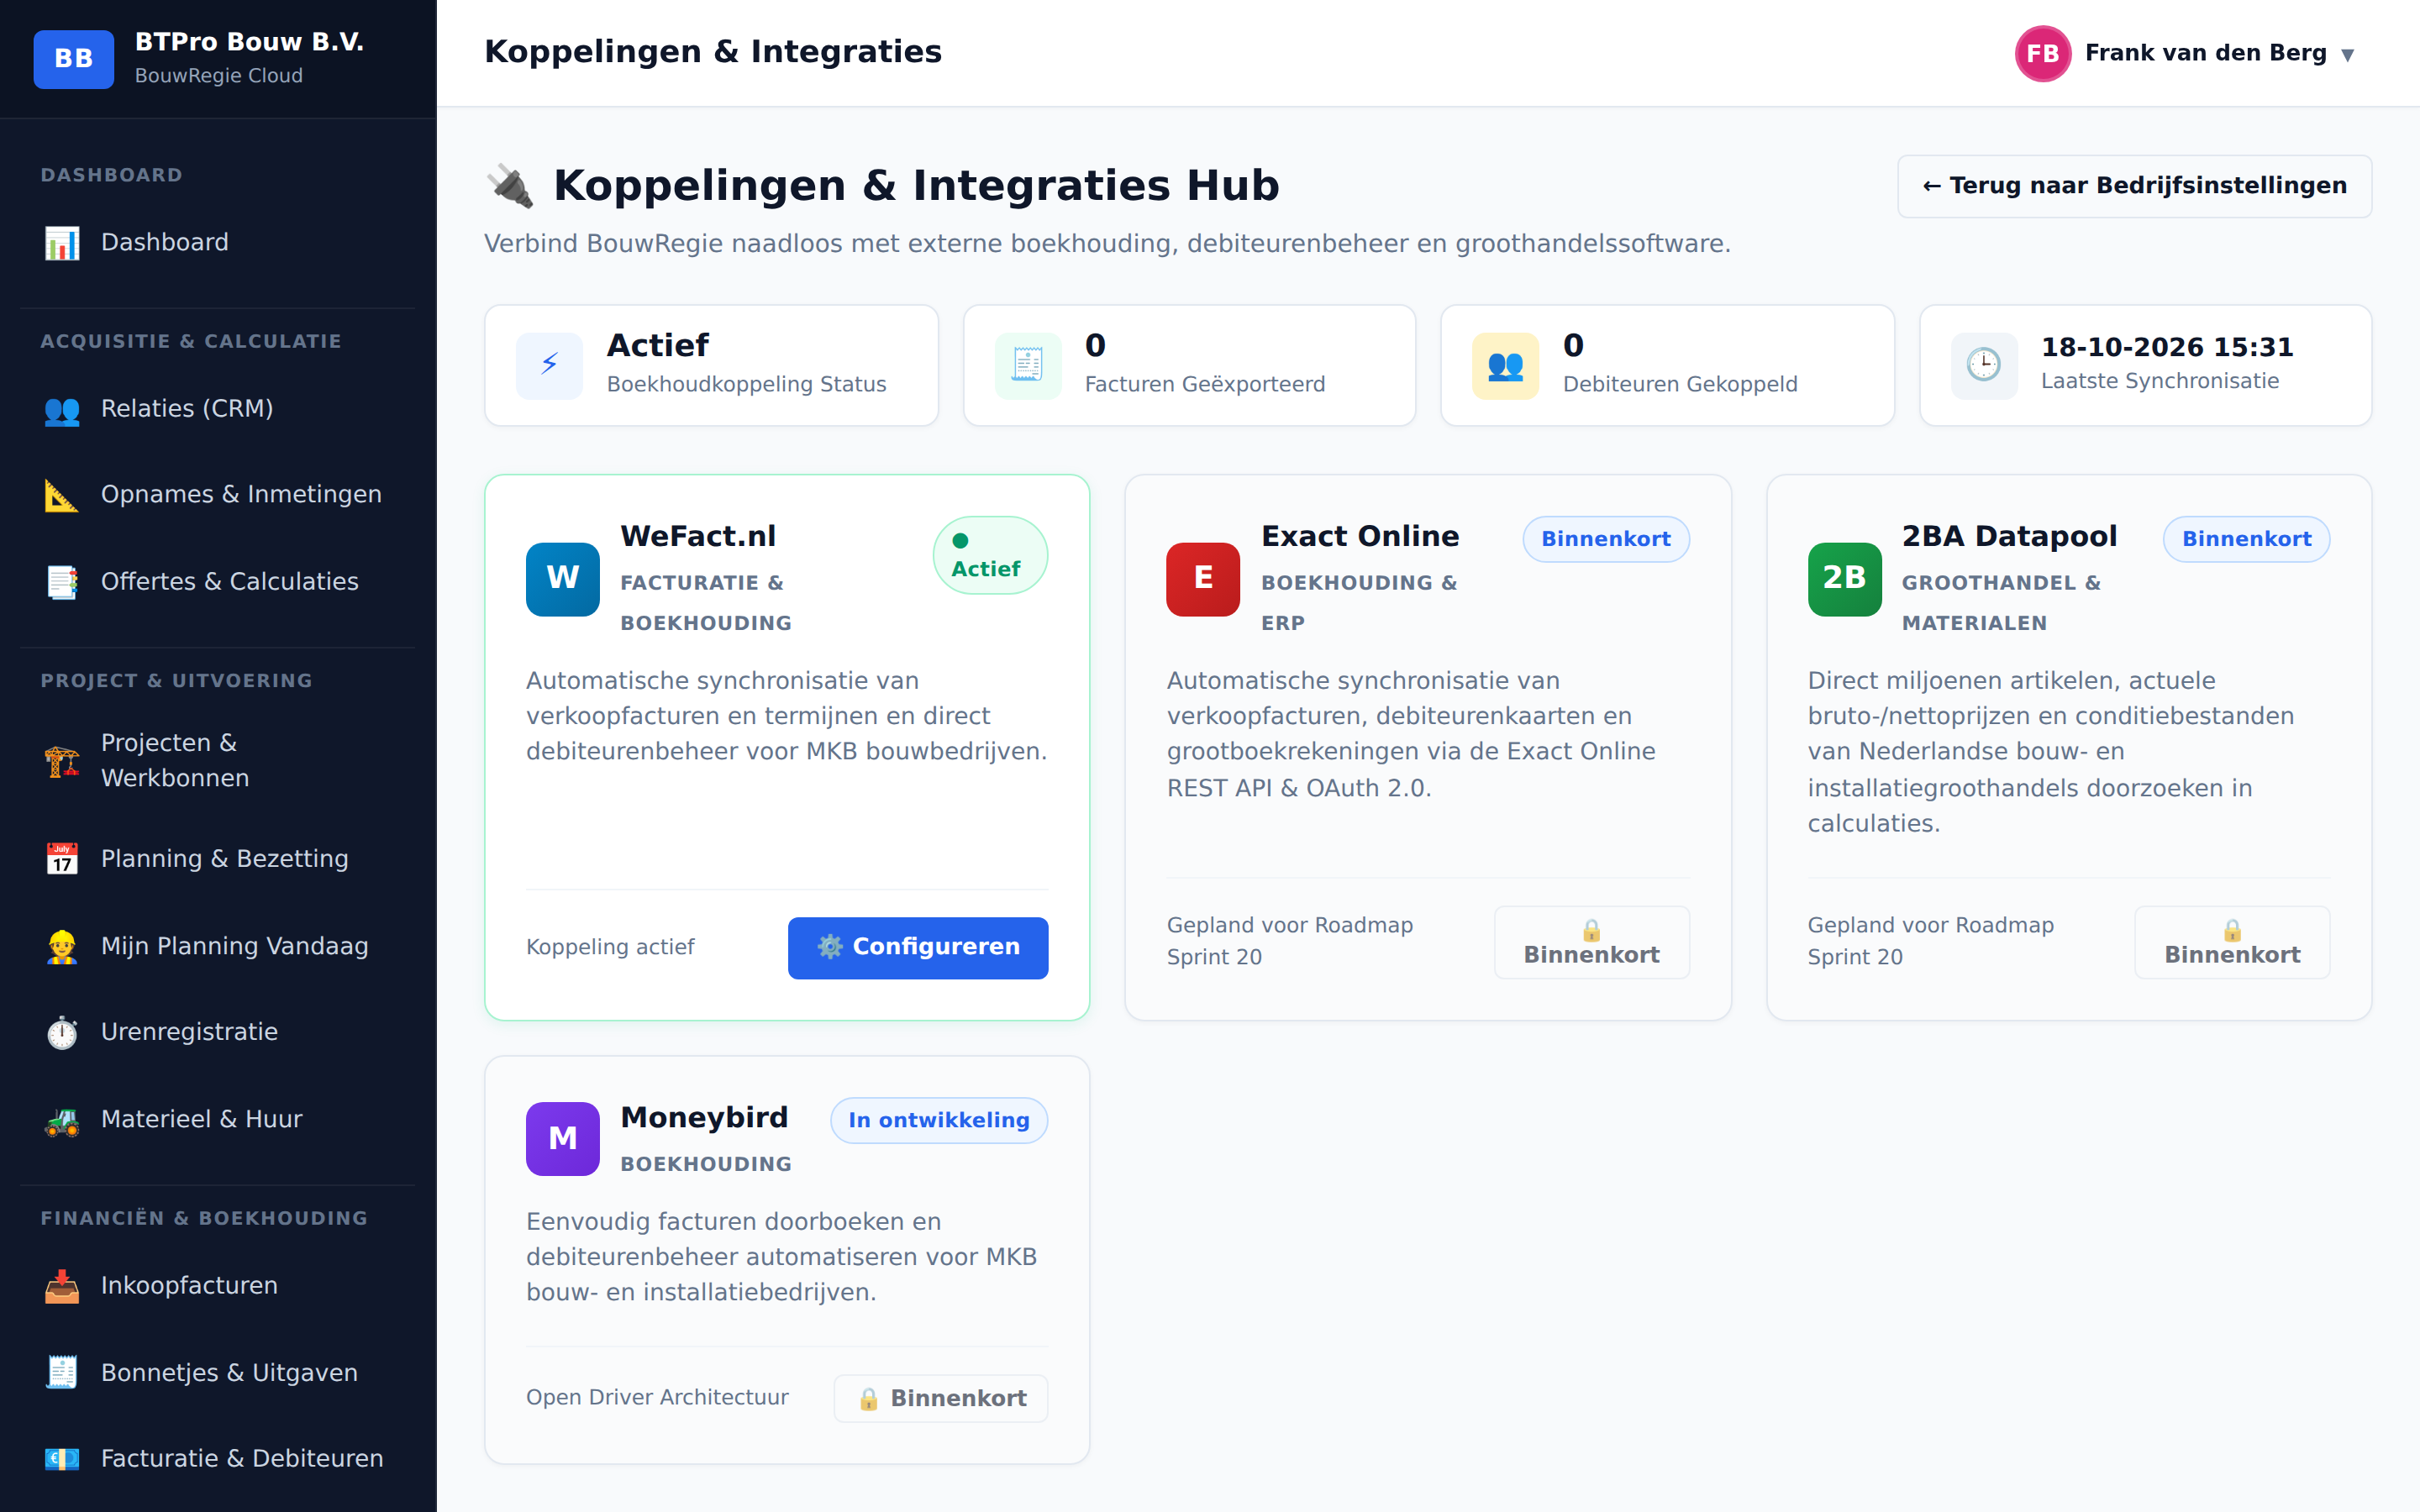
Task: Click the Debiteuren Gekoppeld people icon
Action: coord(1505,365)
